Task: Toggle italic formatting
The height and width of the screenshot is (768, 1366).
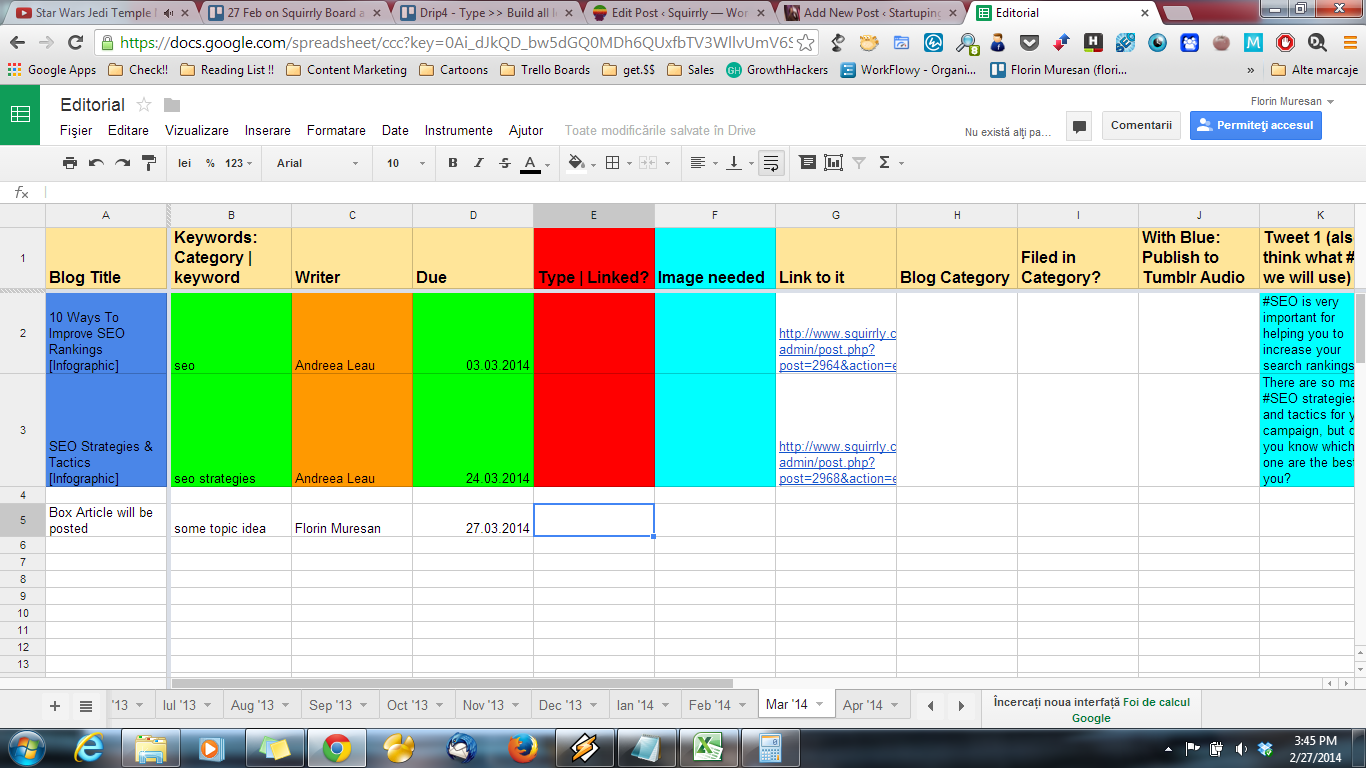Action: pyautogui.click(x=478, y=163)
